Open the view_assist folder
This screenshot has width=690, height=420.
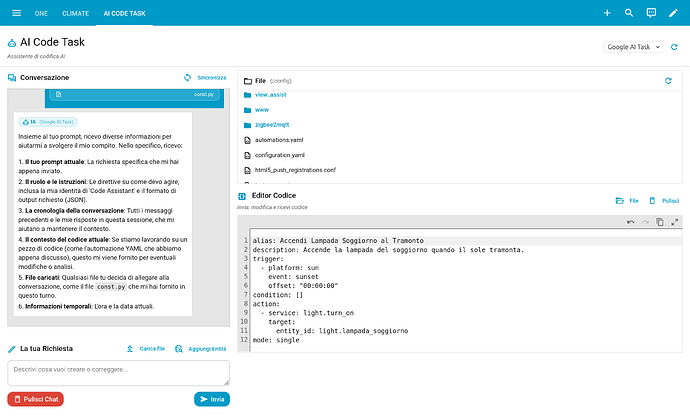pyautogui.click(x=271, y=95)
